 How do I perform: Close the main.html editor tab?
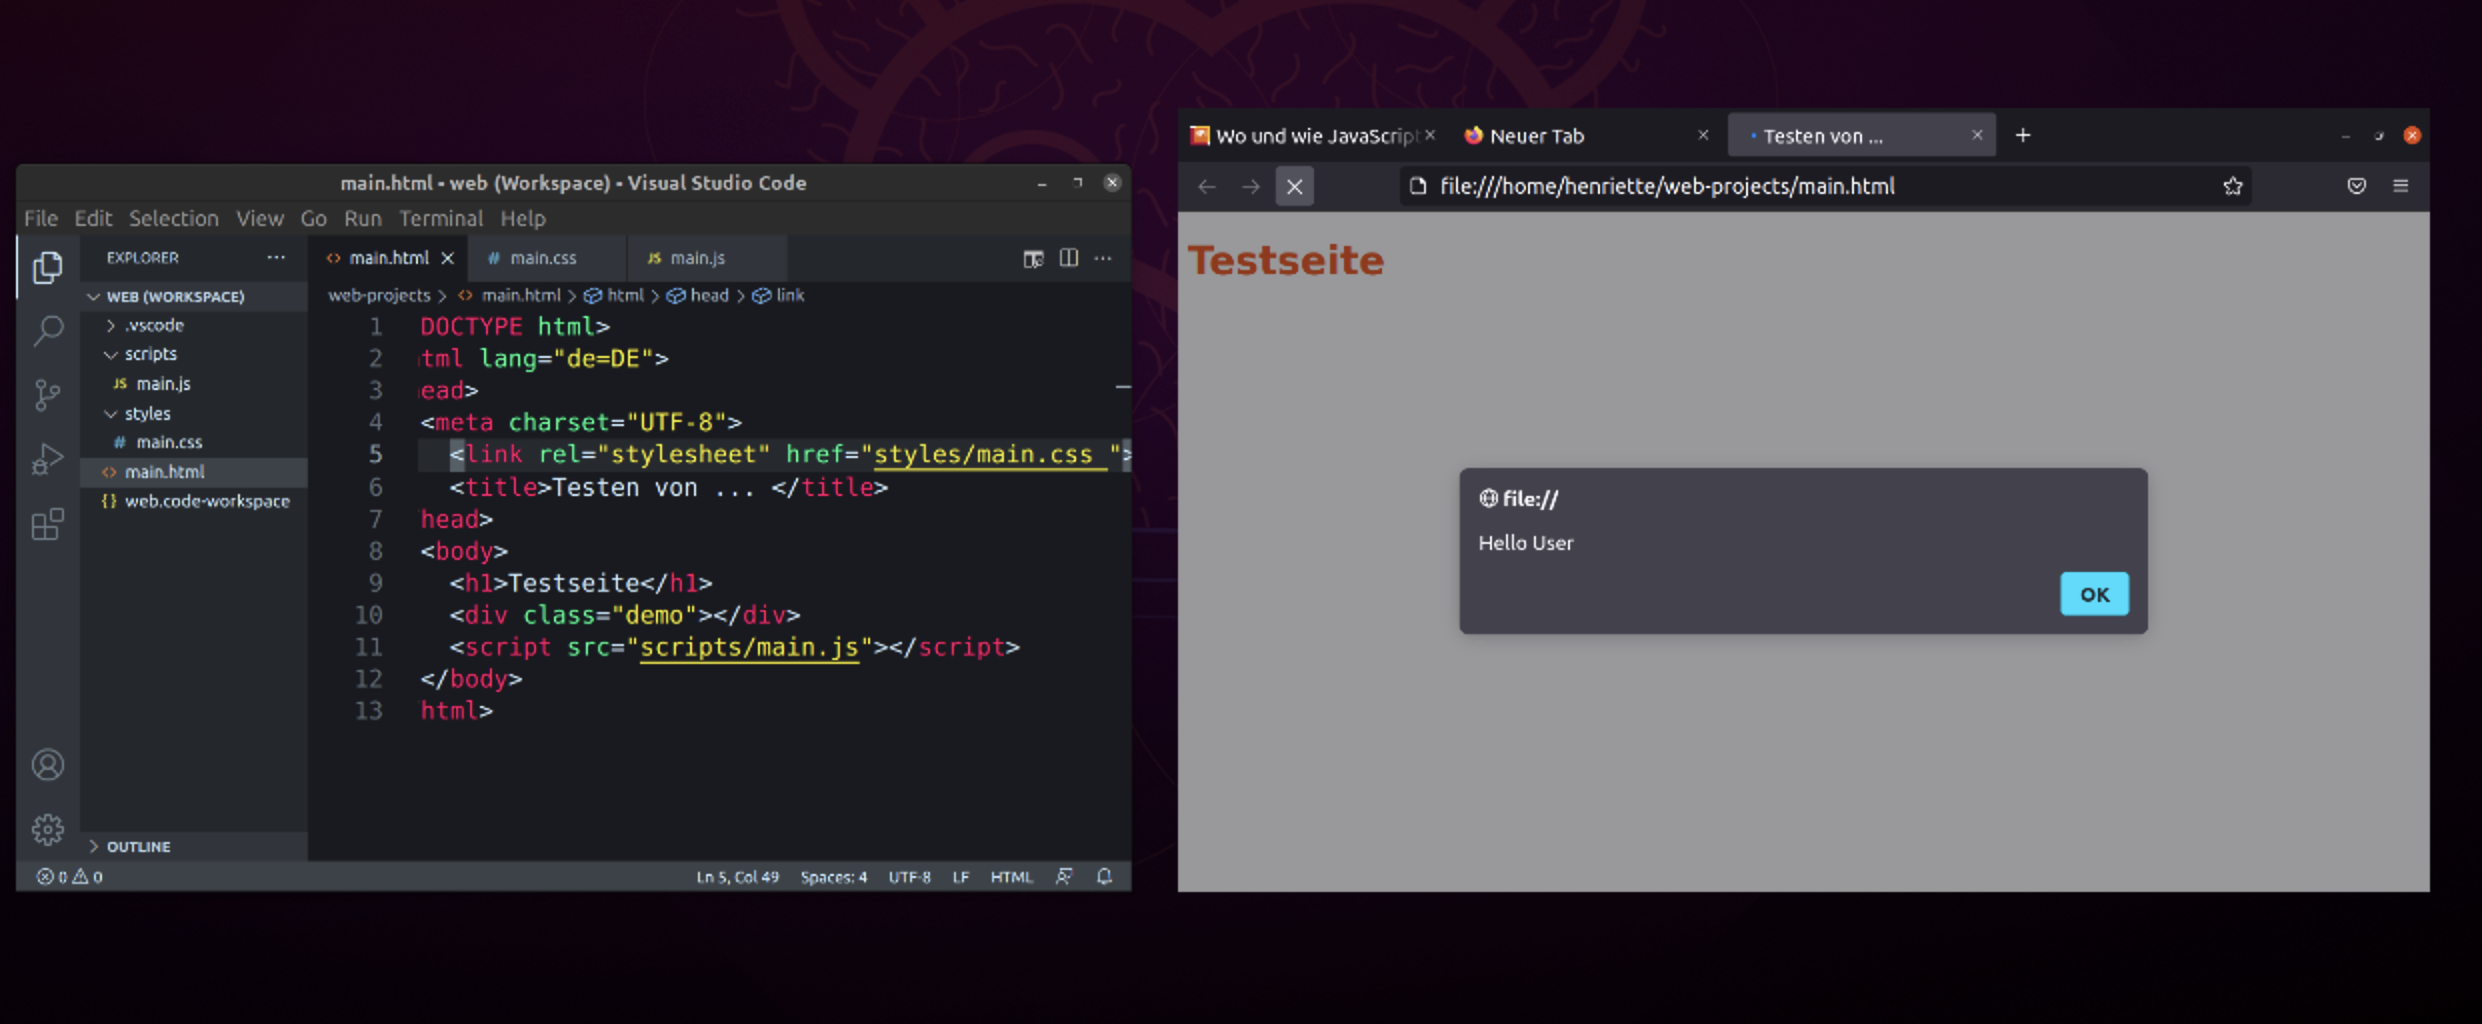[x=448, y=258]
